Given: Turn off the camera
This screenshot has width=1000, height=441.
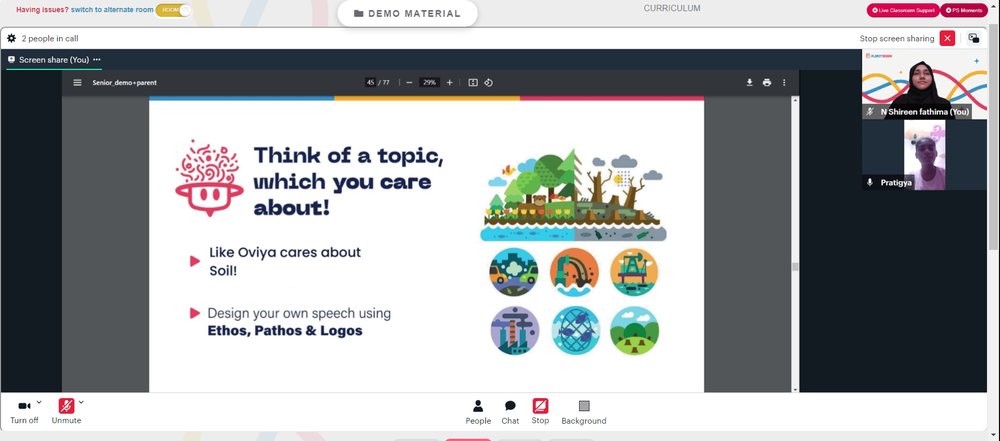Looking at the screenshot, I should click(24, 411).
